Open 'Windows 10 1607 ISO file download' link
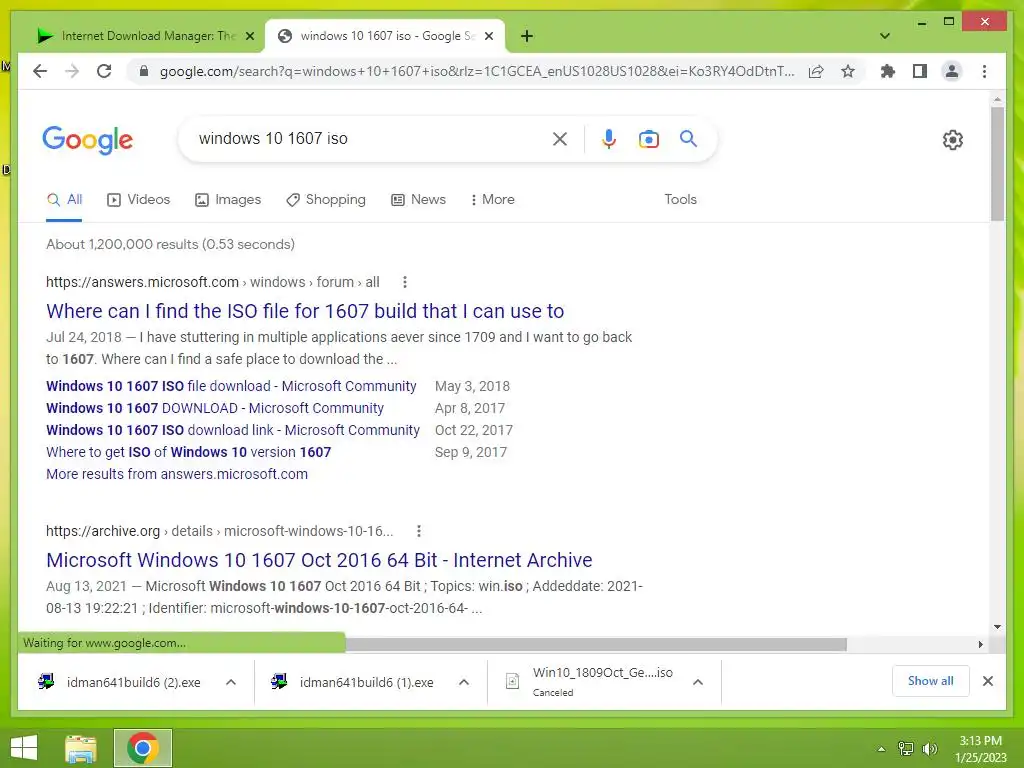1024x768 pixels. [x=231, y=386]
